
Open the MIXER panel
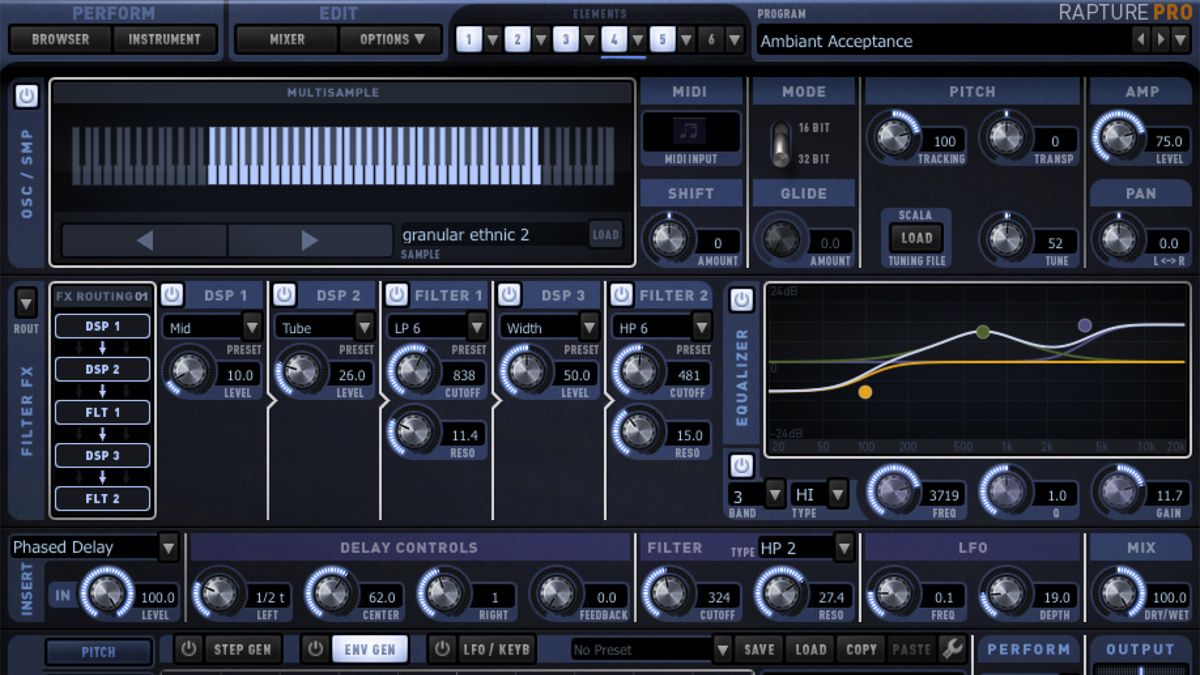(285, 40)
